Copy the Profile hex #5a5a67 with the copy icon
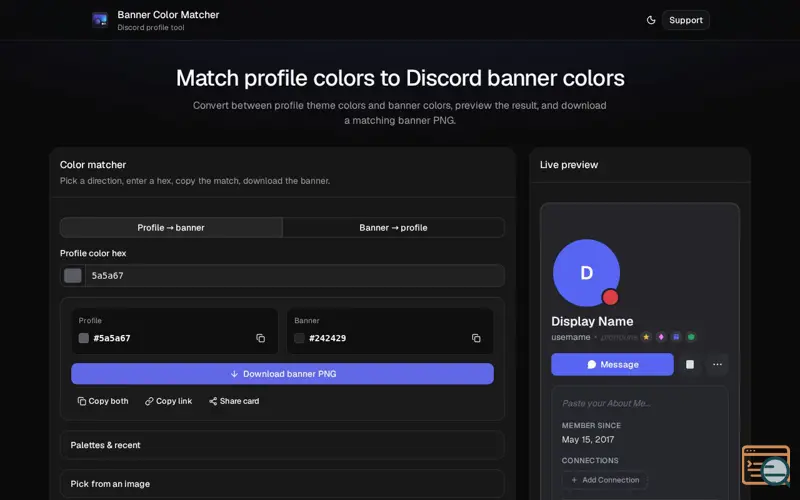This screenshot has height=500, width=800. [261, 338]
